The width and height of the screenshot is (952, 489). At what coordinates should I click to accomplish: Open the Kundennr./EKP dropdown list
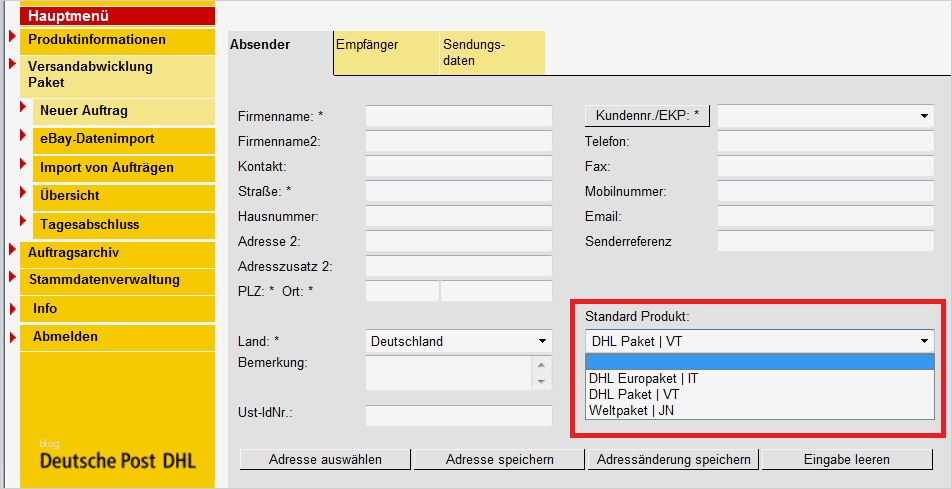tap(825, 116)
